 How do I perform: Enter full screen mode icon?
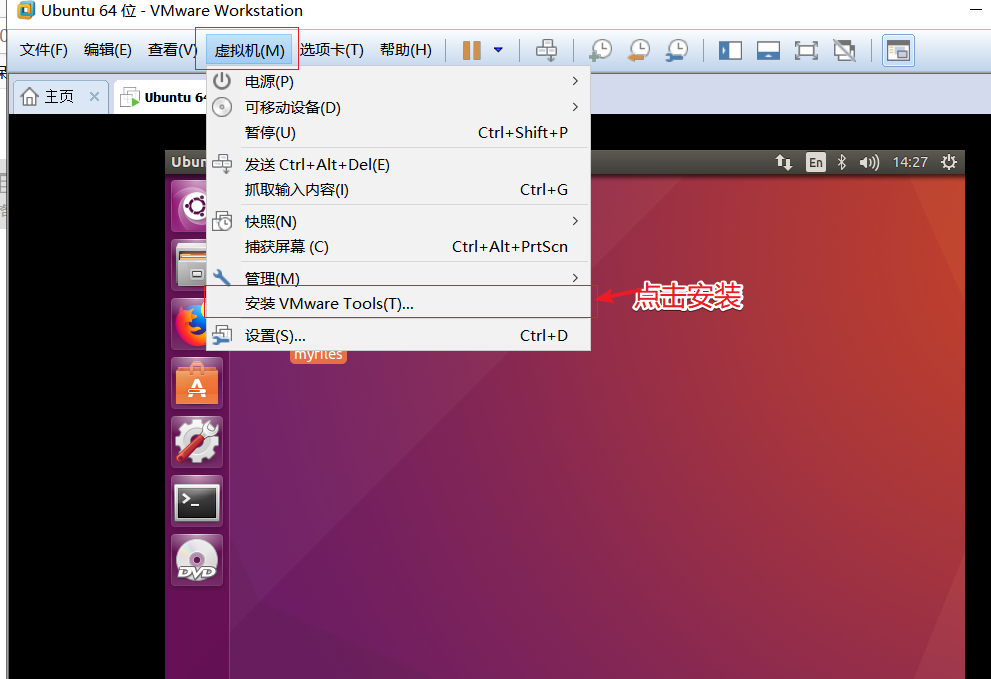[806, 50]
